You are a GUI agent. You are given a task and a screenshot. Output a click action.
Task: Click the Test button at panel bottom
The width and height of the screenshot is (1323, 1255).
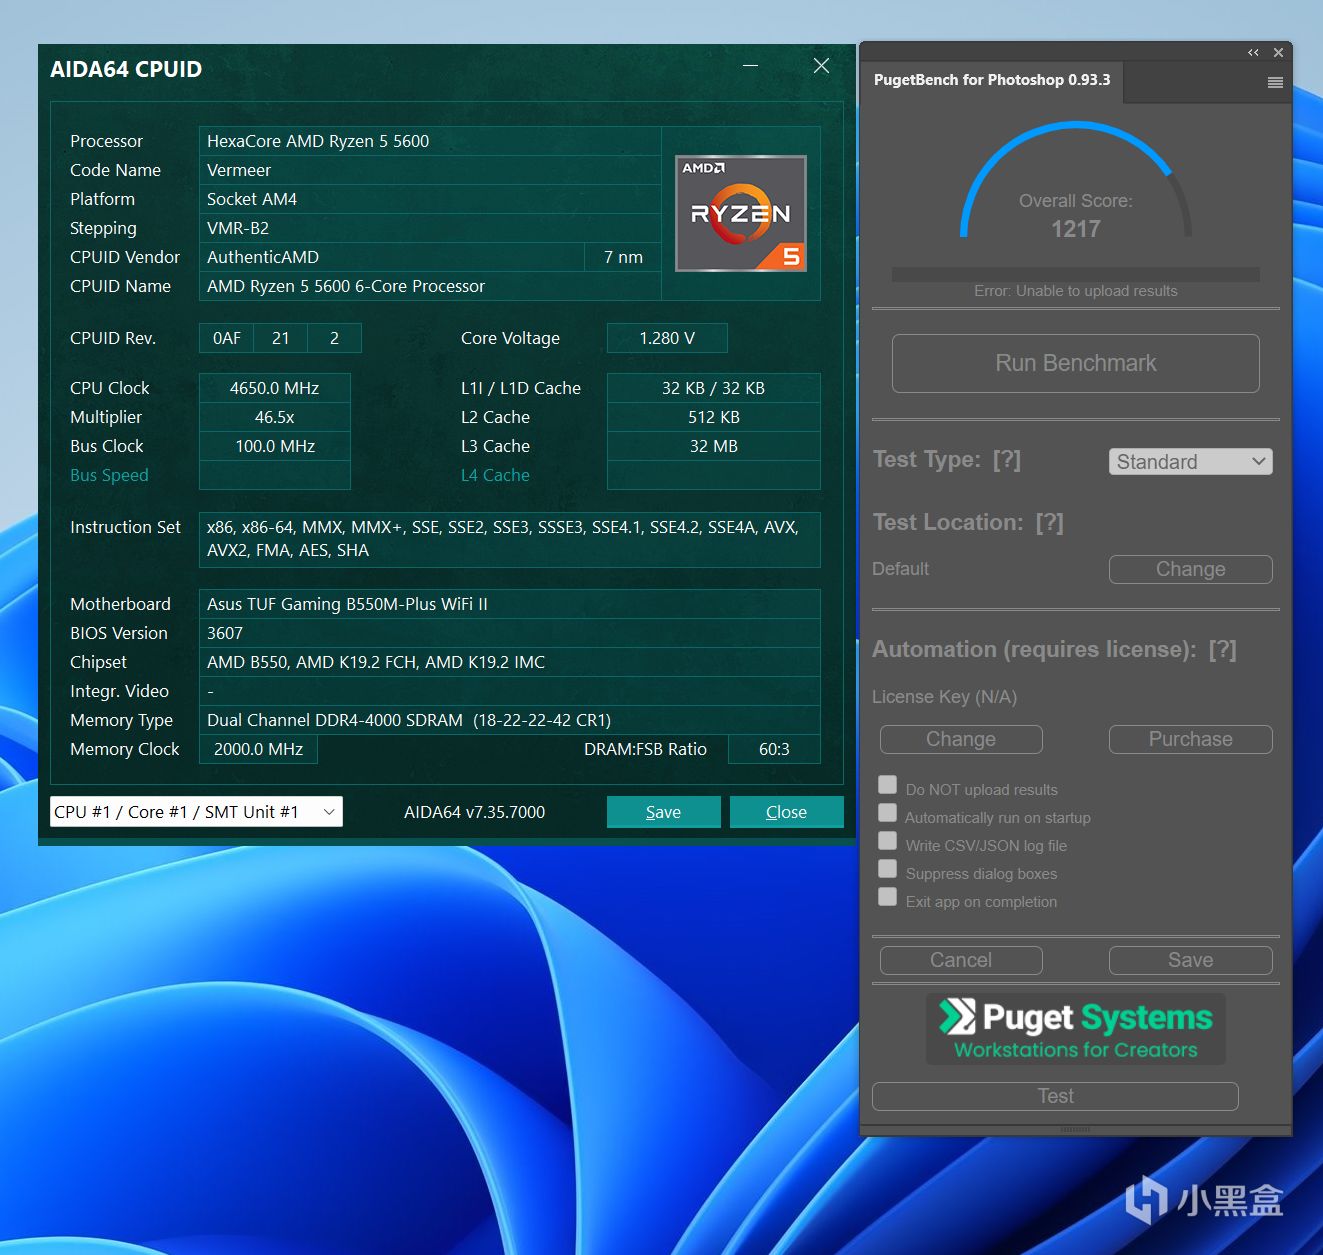1055,1096
